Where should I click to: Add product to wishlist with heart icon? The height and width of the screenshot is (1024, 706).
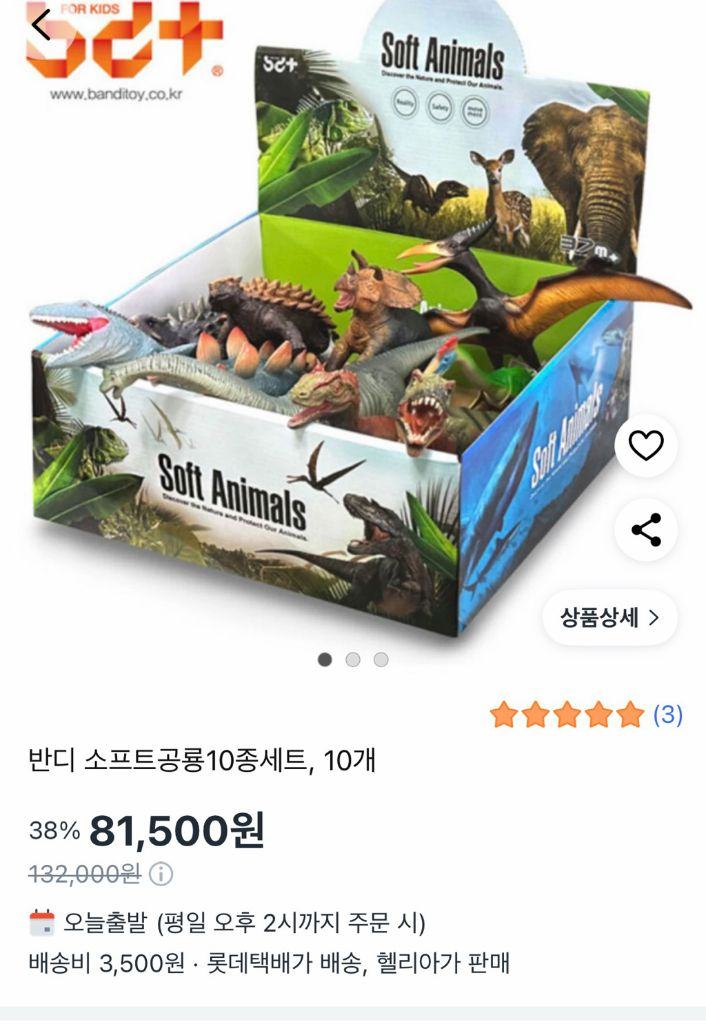(646, 446)
